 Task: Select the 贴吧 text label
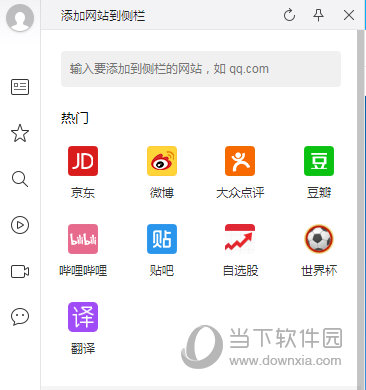162,270
